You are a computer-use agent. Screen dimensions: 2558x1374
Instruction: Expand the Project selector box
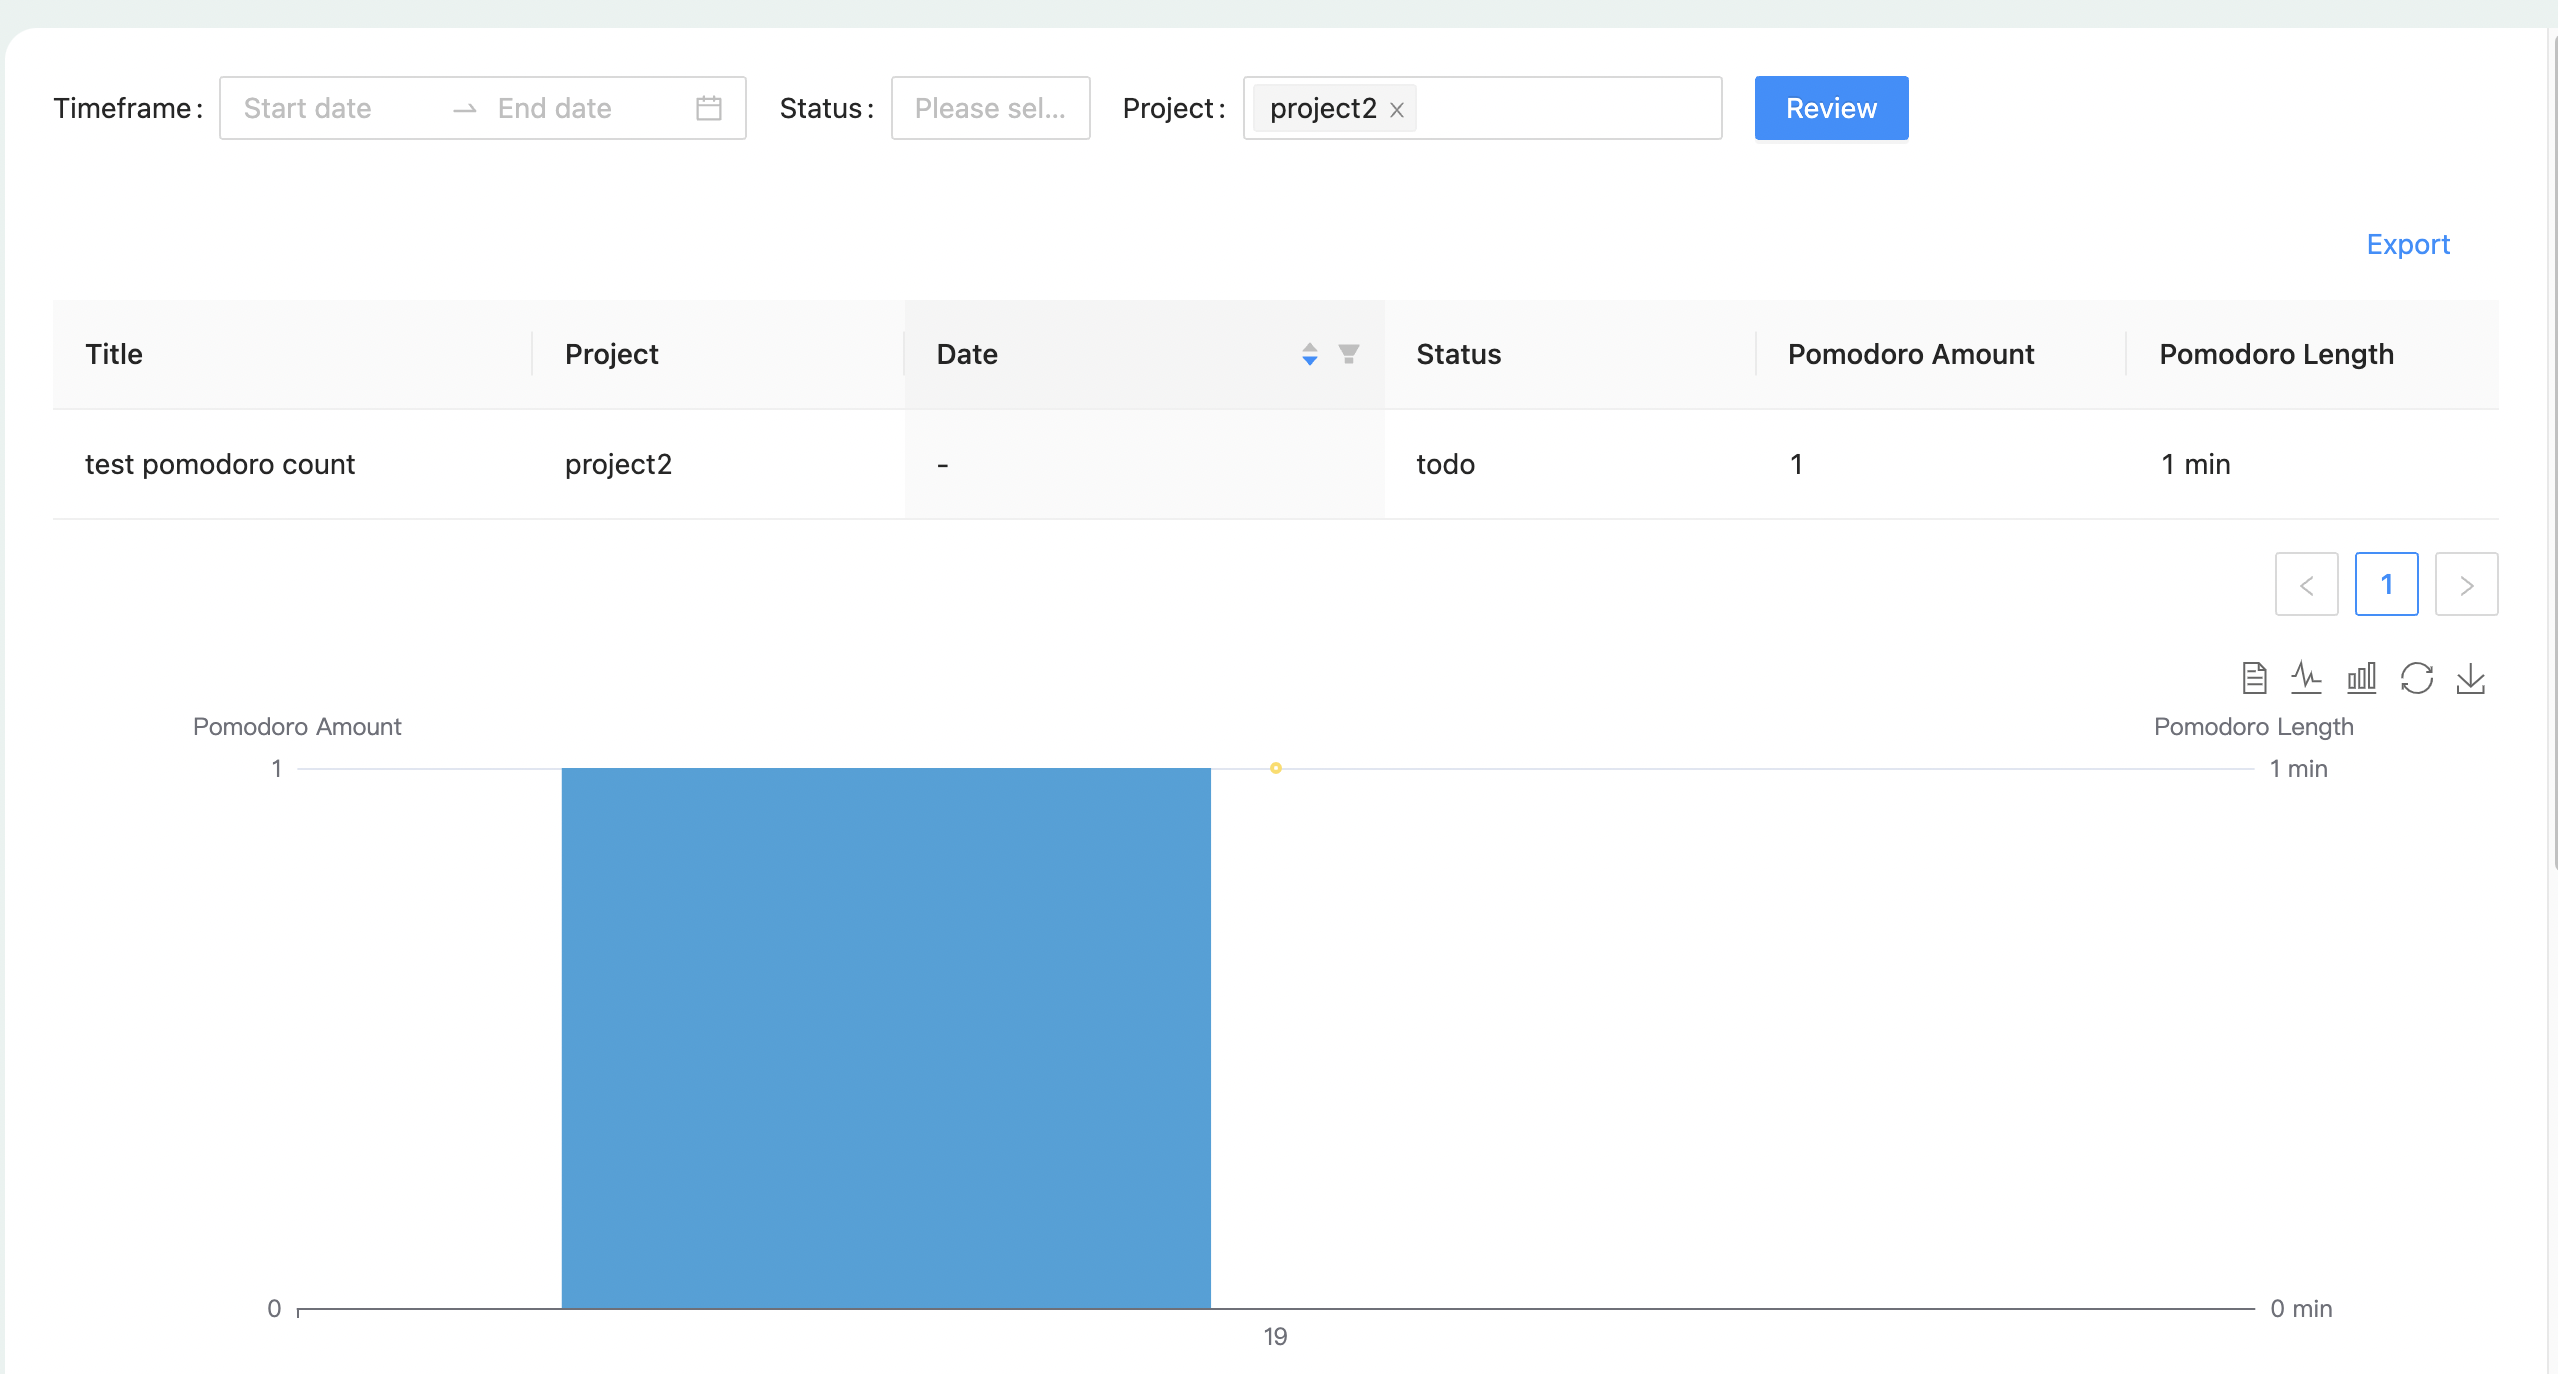(1570, 108)
